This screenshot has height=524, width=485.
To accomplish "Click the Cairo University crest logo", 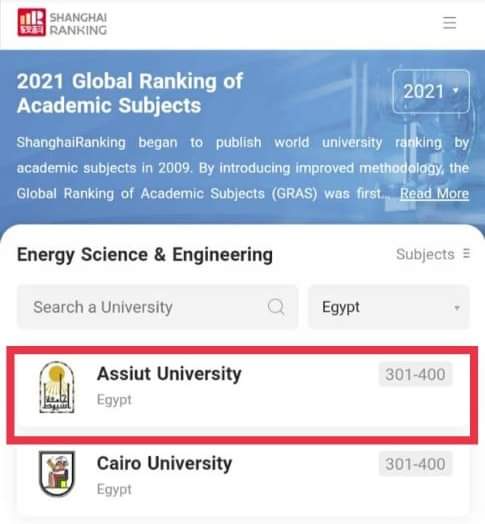I will 57,474.
